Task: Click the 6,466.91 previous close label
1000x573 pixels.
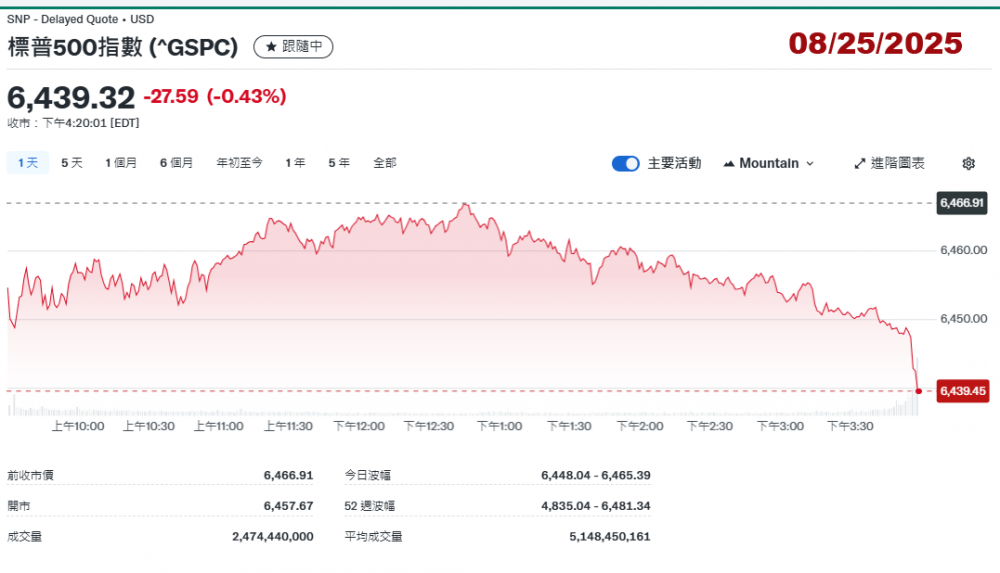Action: (962, 203)
